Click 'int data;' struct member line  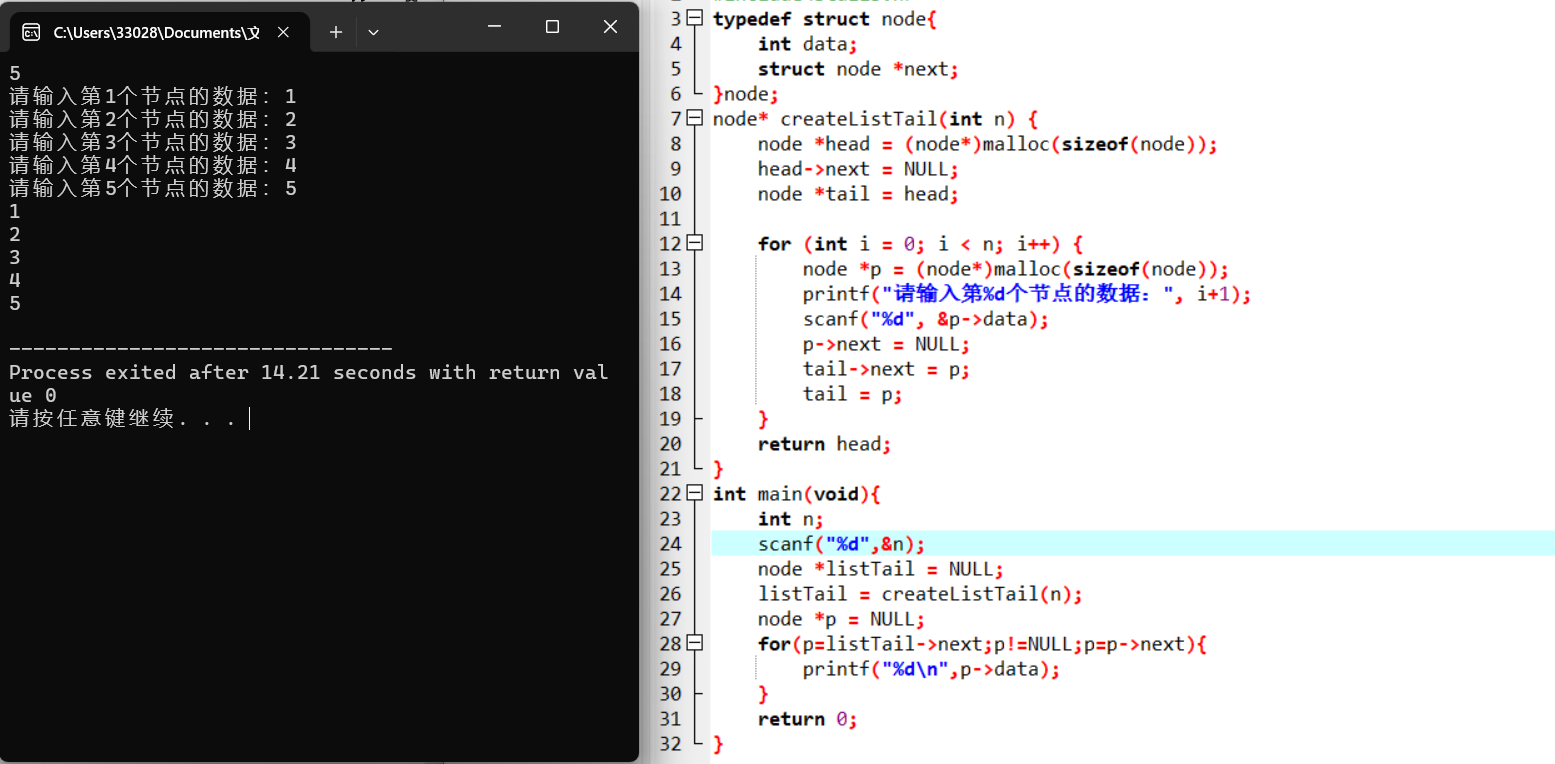[x=807, y=44]
